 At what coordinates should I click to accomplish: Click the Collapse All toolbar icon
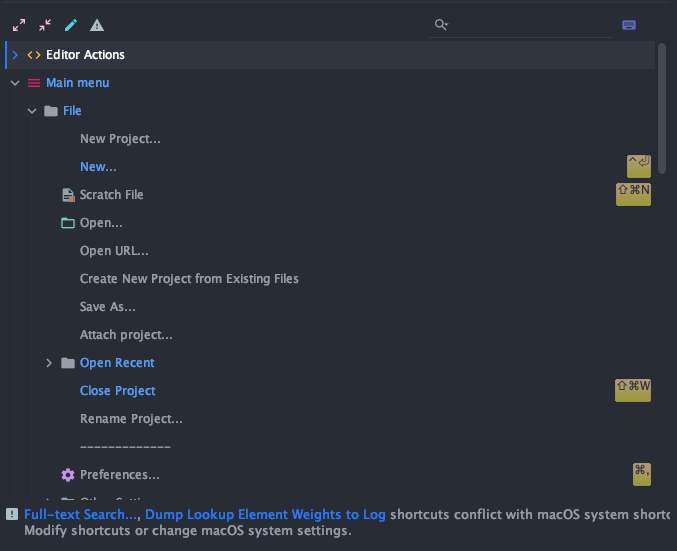[x=45, y=25]
